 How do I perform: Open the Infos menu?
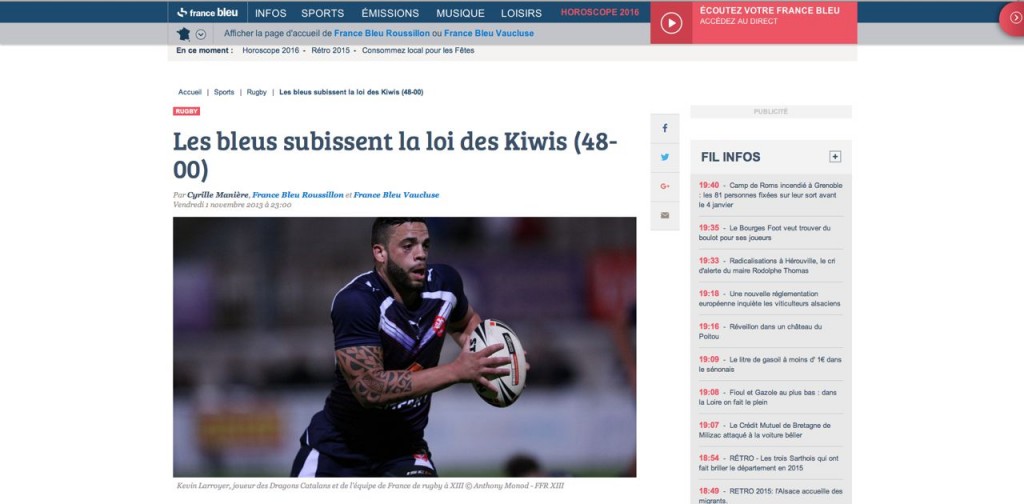(270, 13)
